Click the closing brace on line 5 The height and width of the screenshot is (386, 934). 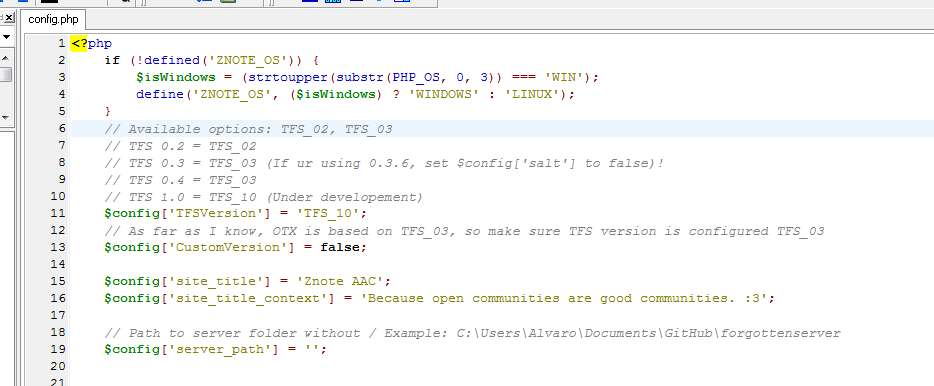[108, 111]
